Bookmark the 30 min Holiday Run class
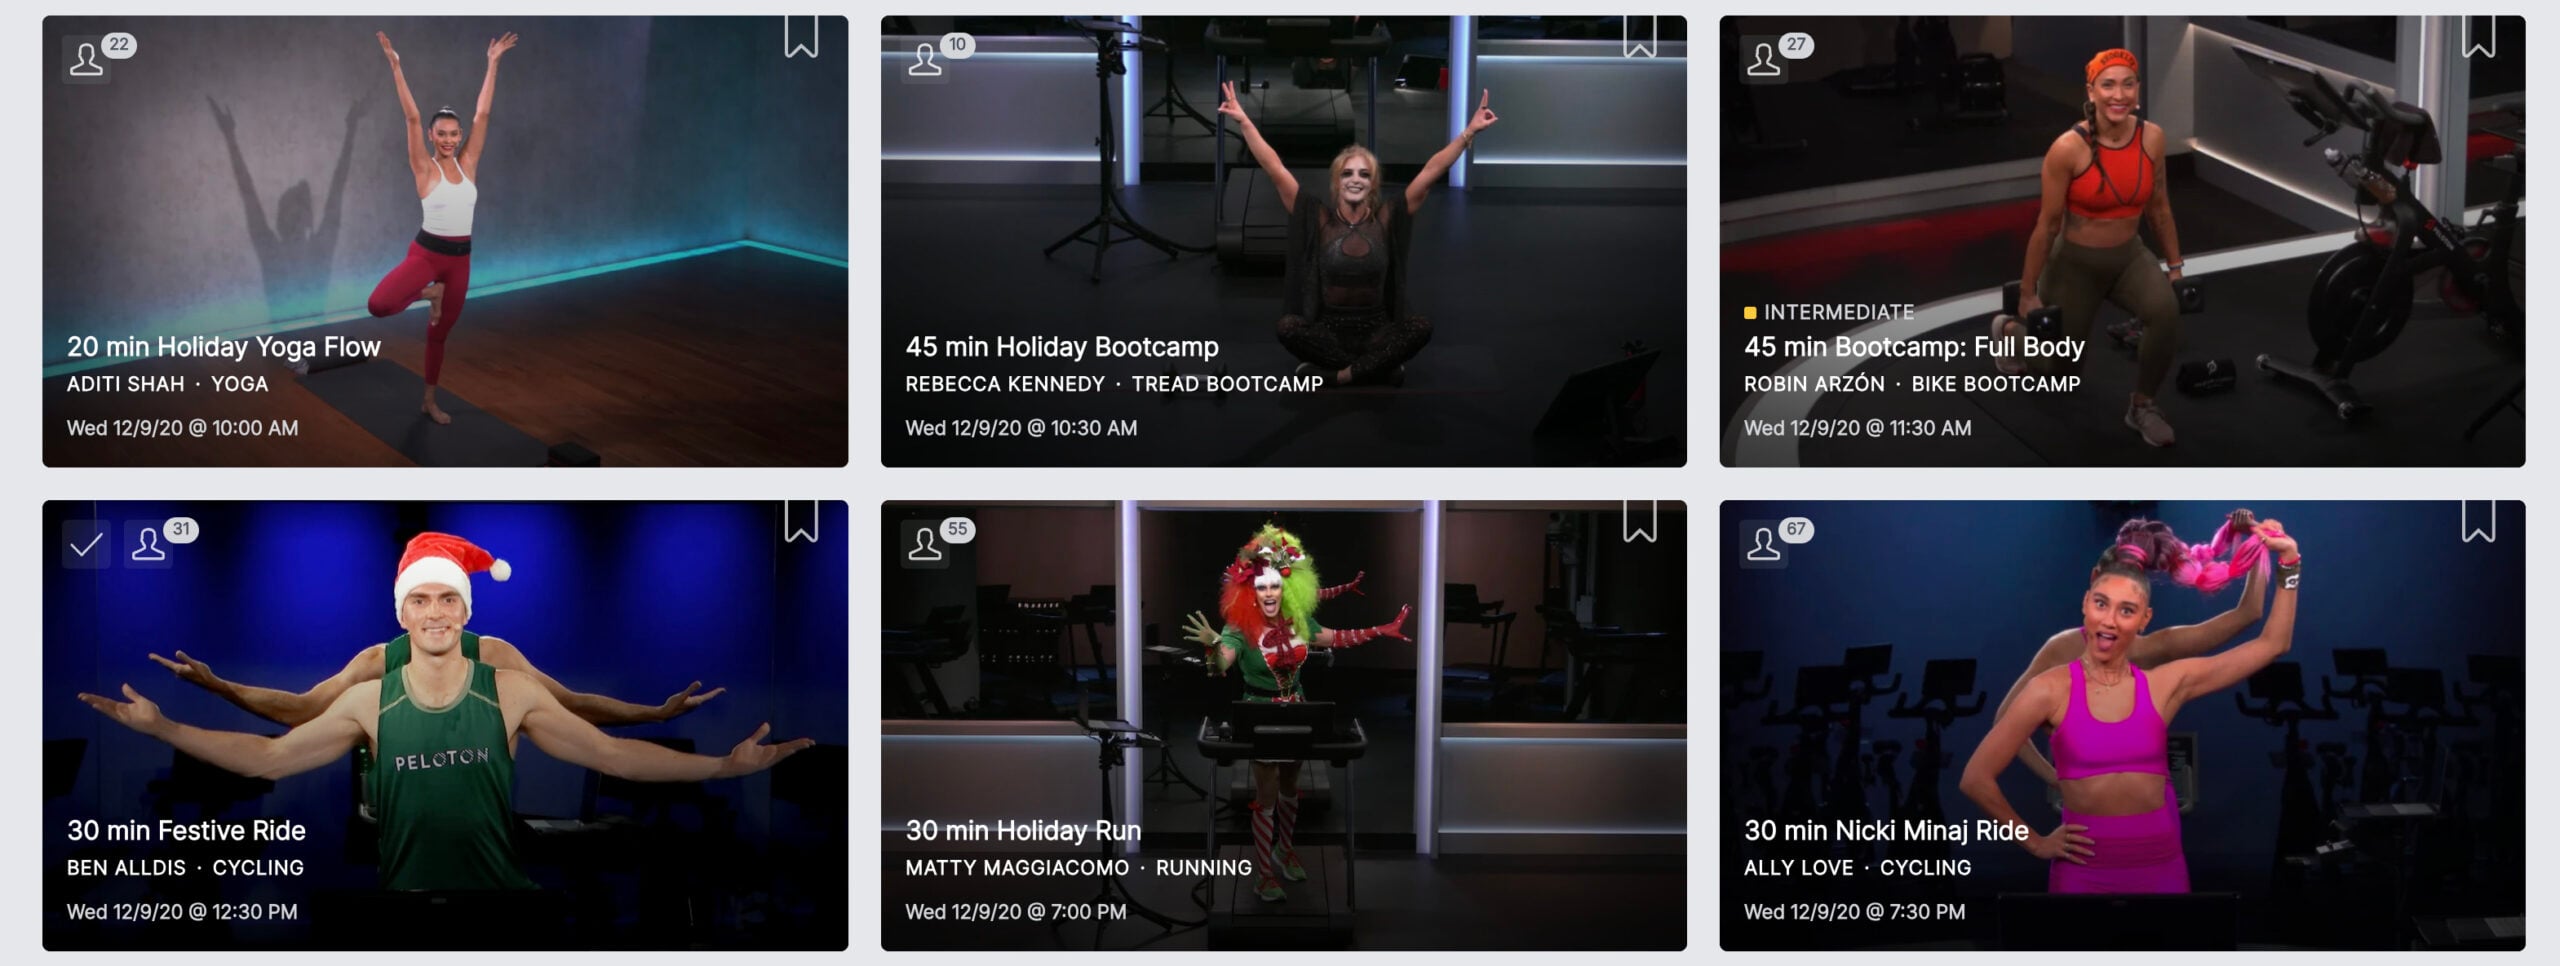 [1640, 521]
